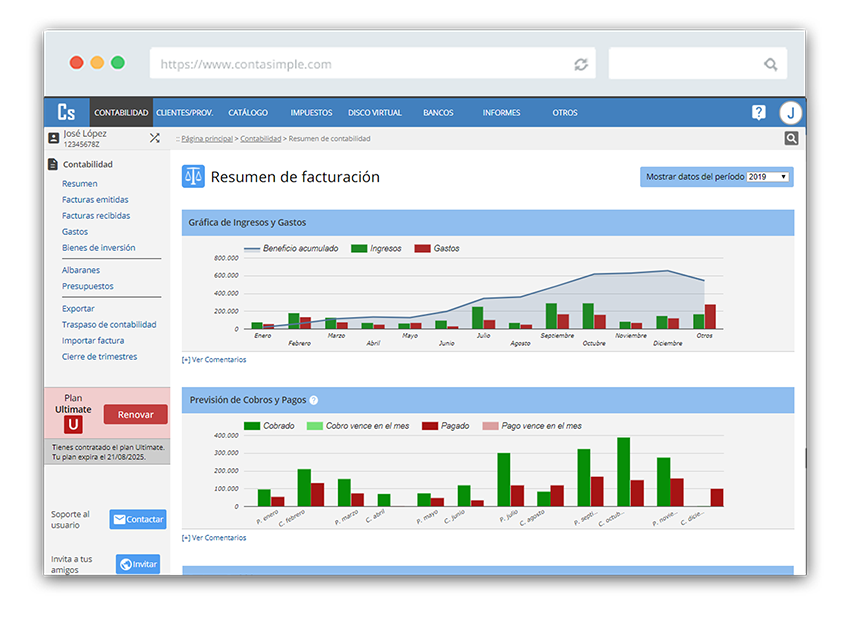Open the help question mark icon
The width and height of the screenshot is (850, 624).
pos(759,112)
